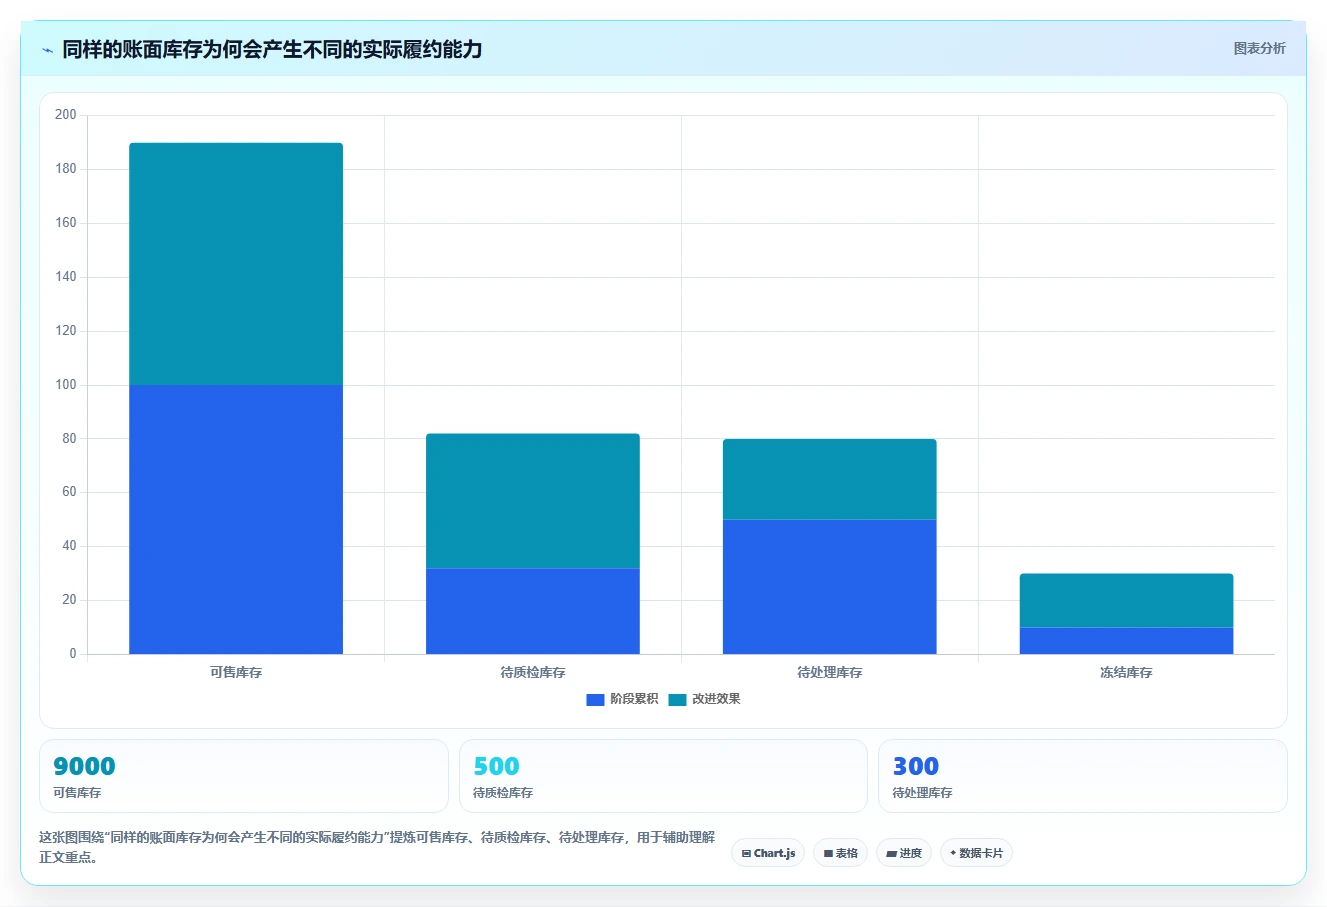Click the blue segment of 待质检库存 bar
This screenshot has height=907, width=1327.
pyautogui.click(x=533, y=611)
